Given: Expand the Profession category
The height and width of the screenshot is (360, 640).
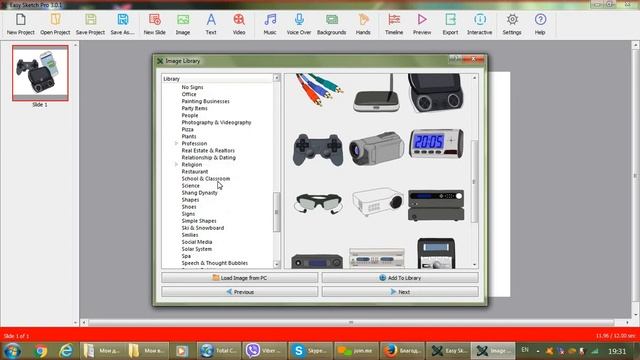Looking at the screenshot, I should click(176, 143).
